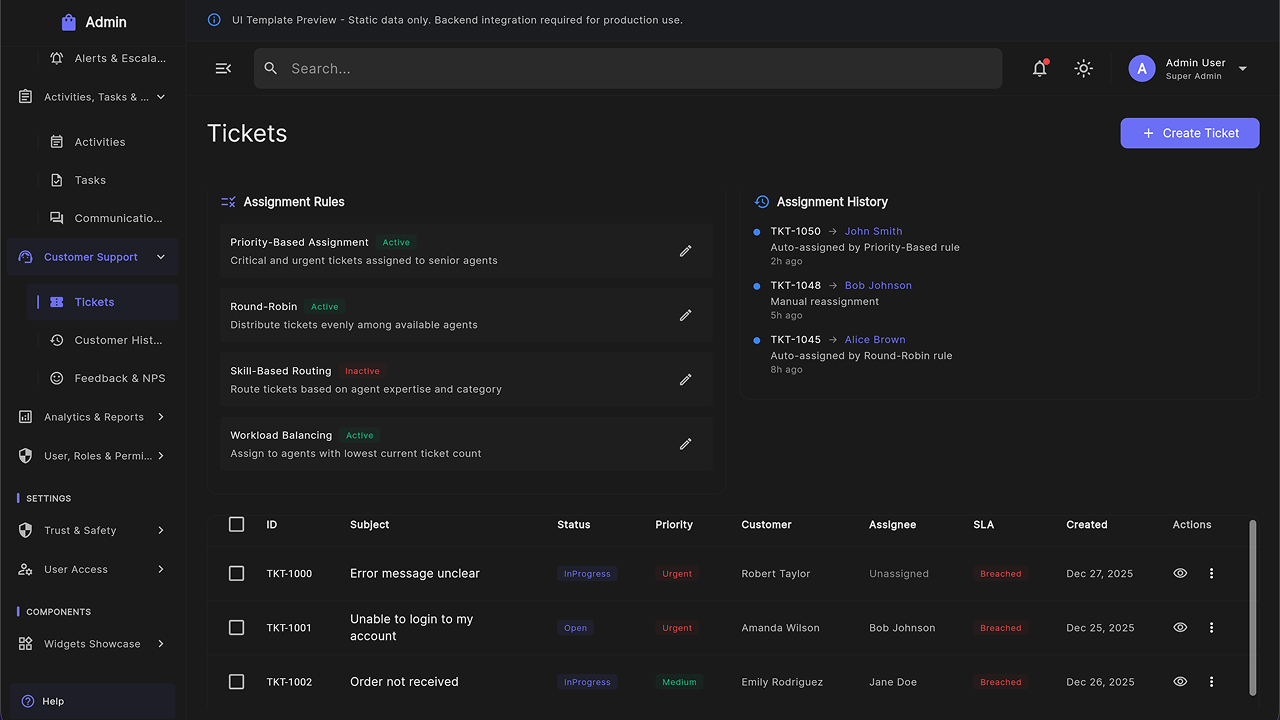Viewport: 1280px width, 720px height.
Task: Click the Assignment History clock icon
Action: pos(762,202)
